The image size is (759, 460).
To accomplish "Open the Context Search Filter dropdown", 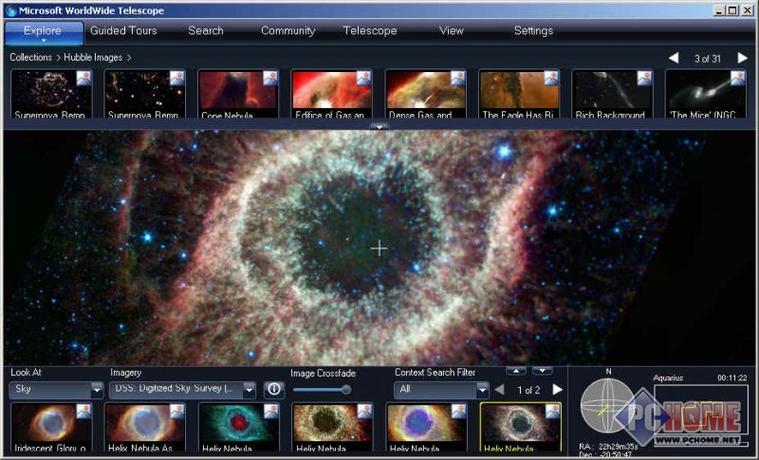I will 441,389.
